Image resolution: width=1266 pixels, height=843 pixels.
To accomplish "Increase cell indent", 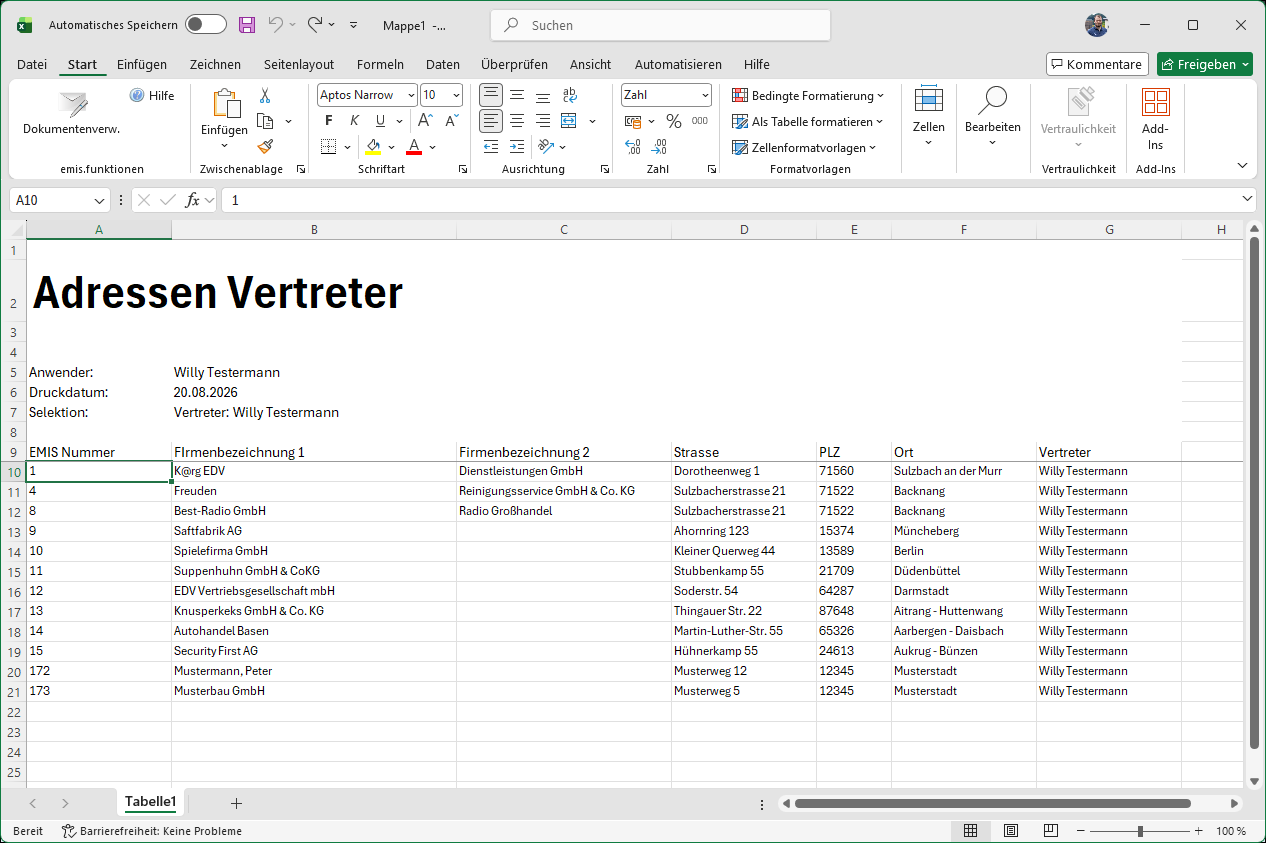I will tap(517, 146).
